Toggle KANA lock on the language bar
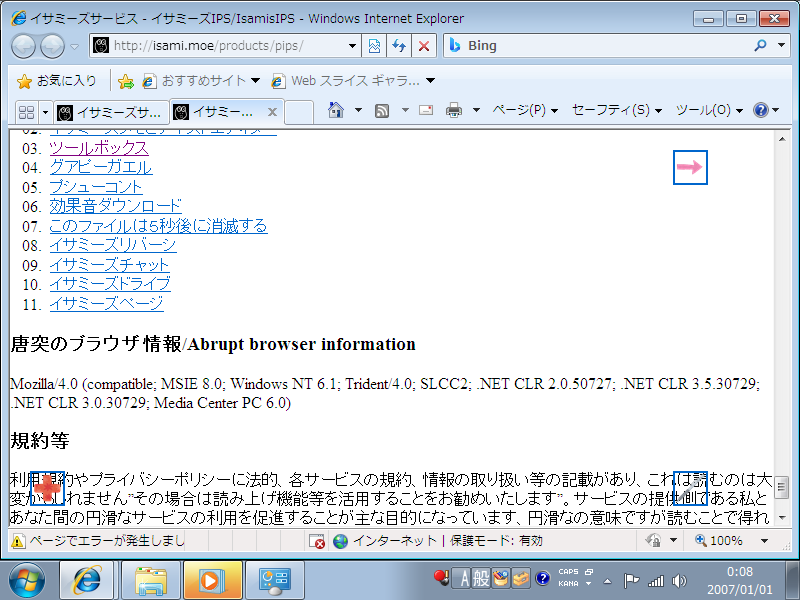 (x=568, y=584)
